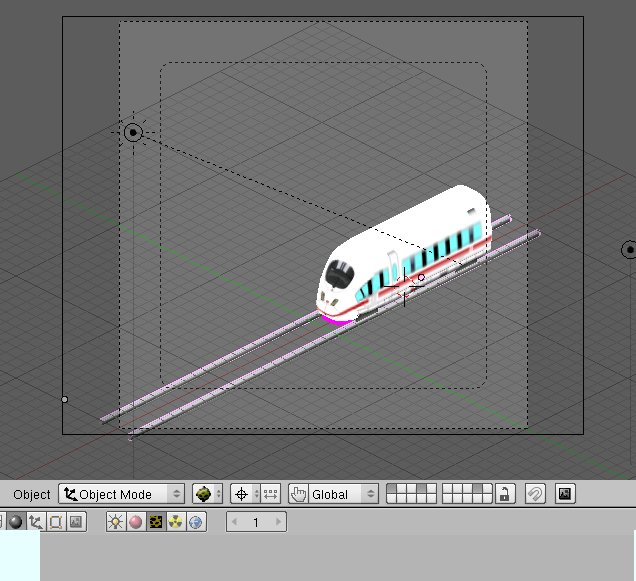
Task: Open the Object menu in header
Action: pos(32,494)
